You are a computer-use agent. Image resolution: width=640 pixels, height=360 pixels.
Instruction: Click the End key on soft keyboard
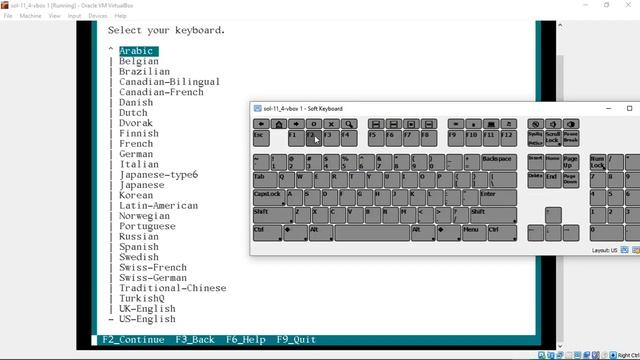[553, 180]
